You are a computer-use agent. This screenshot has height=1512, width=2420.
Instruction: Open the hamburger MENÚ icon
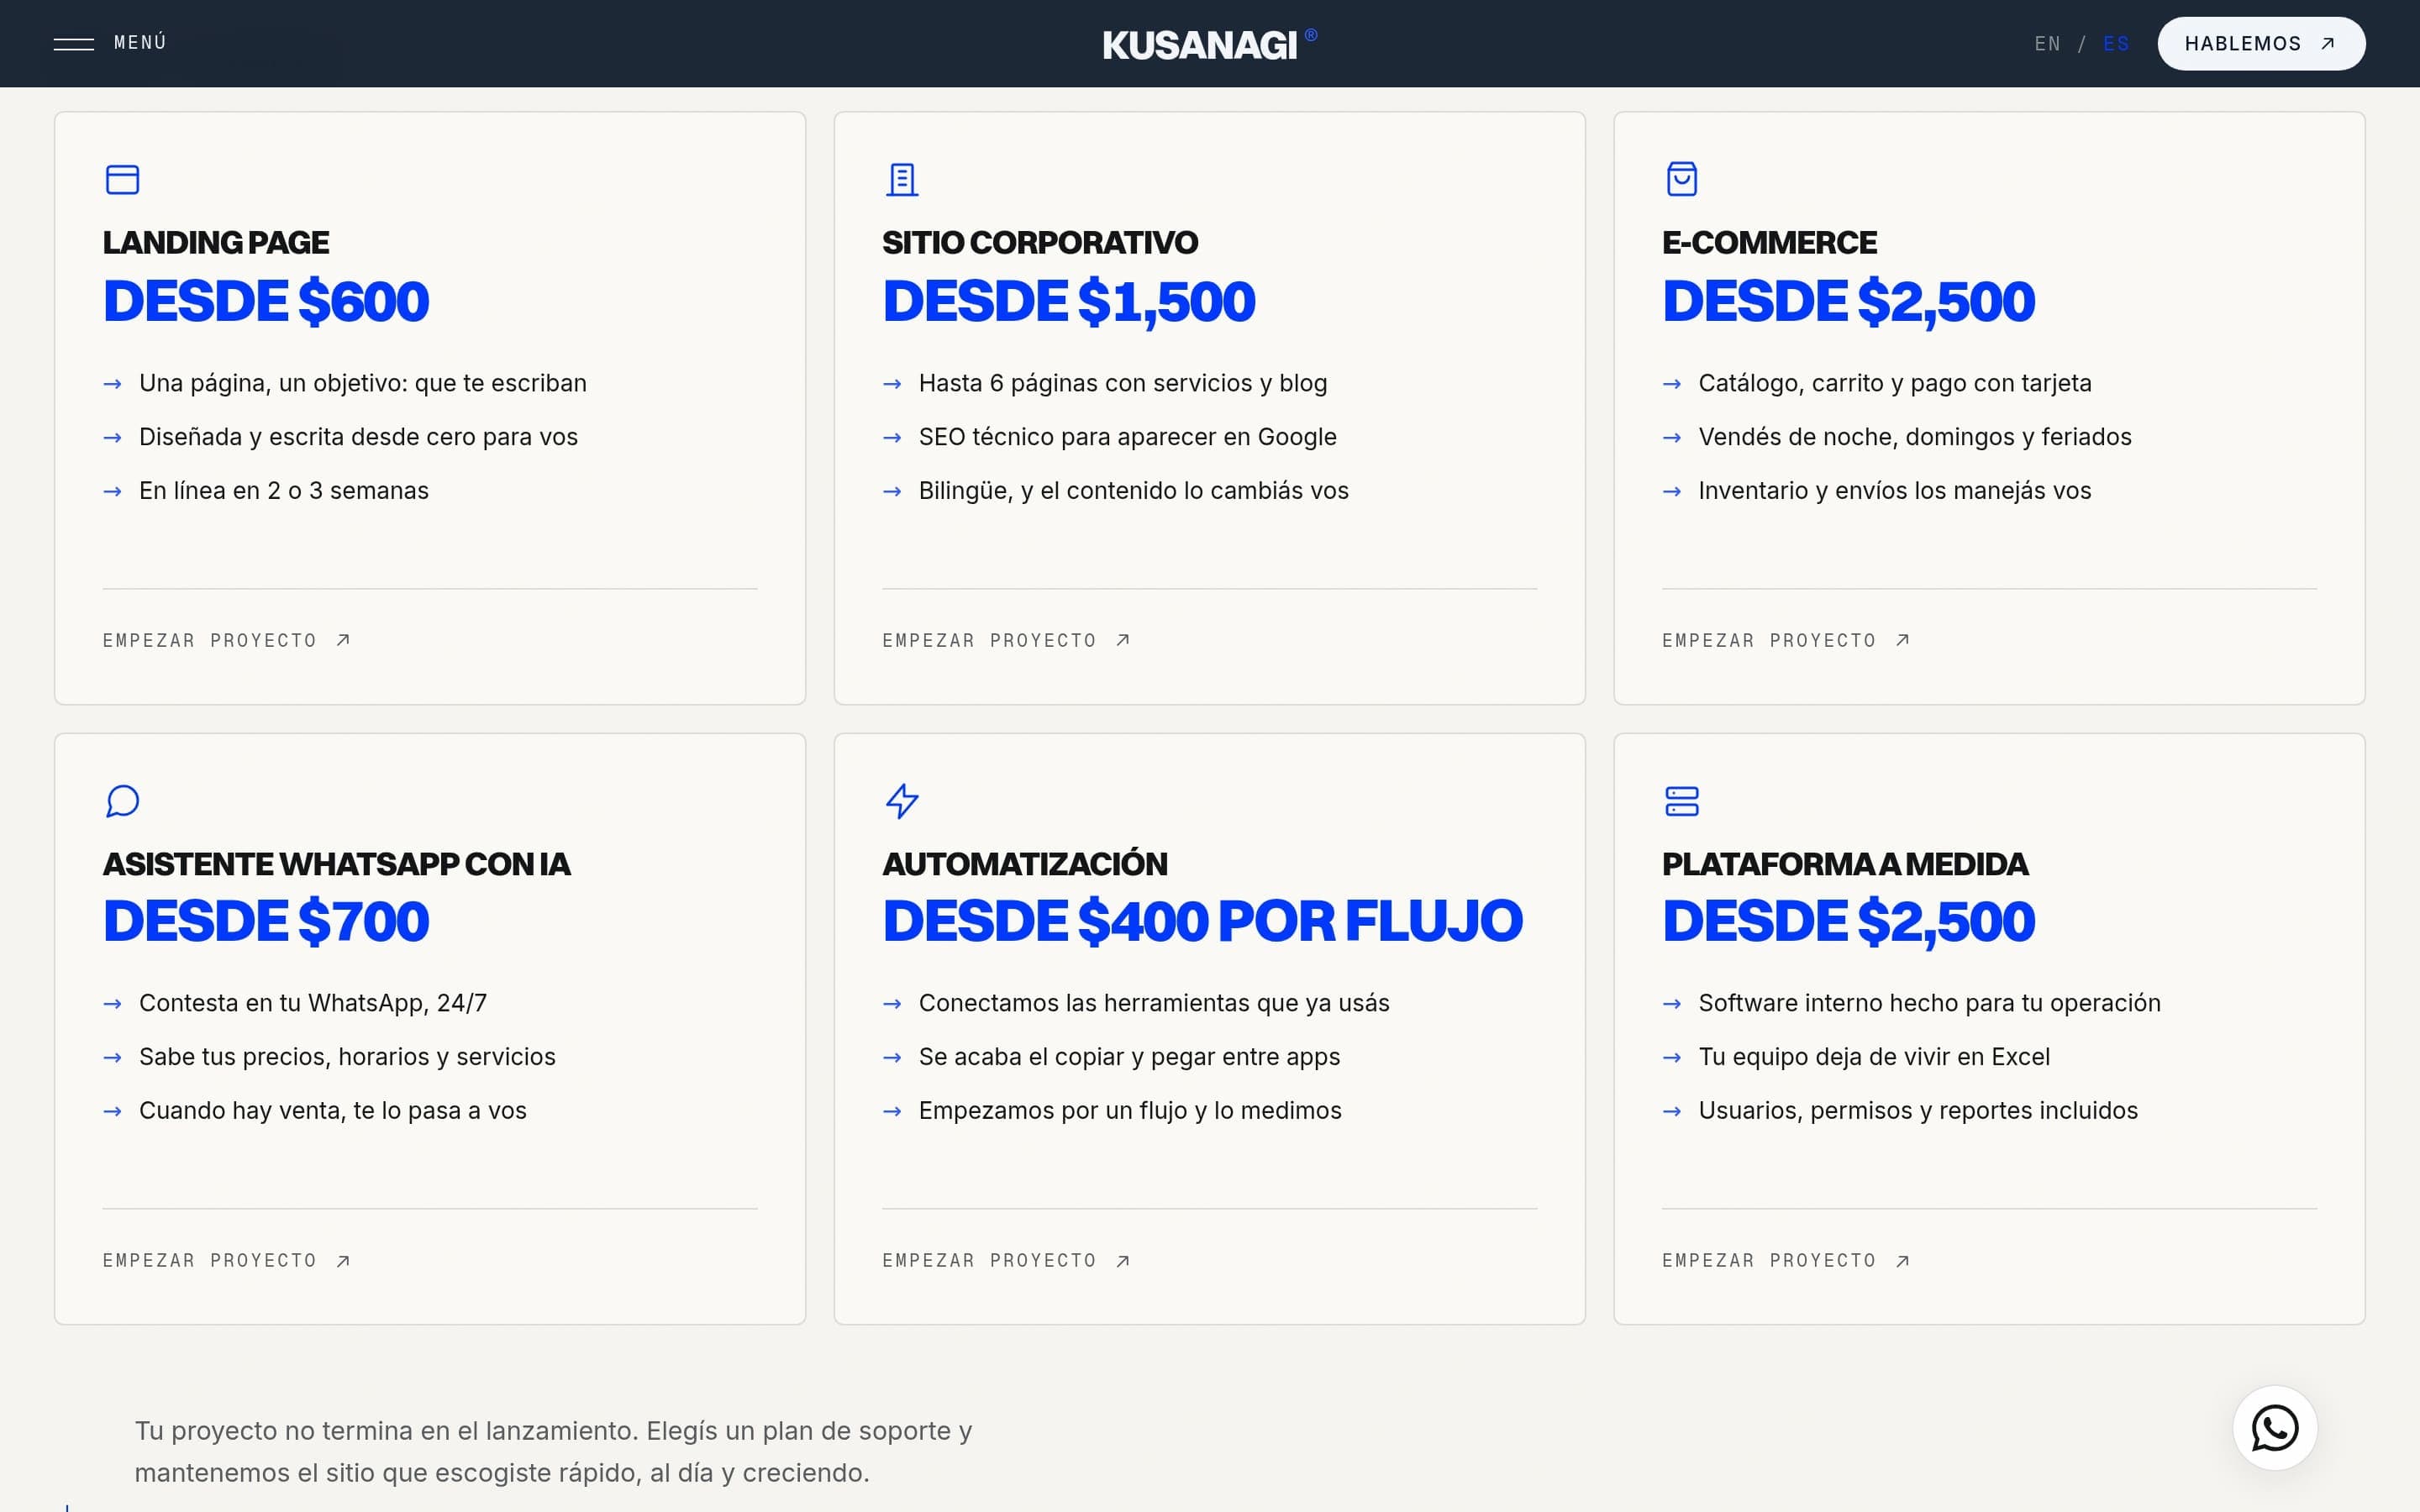click(74, 44)
